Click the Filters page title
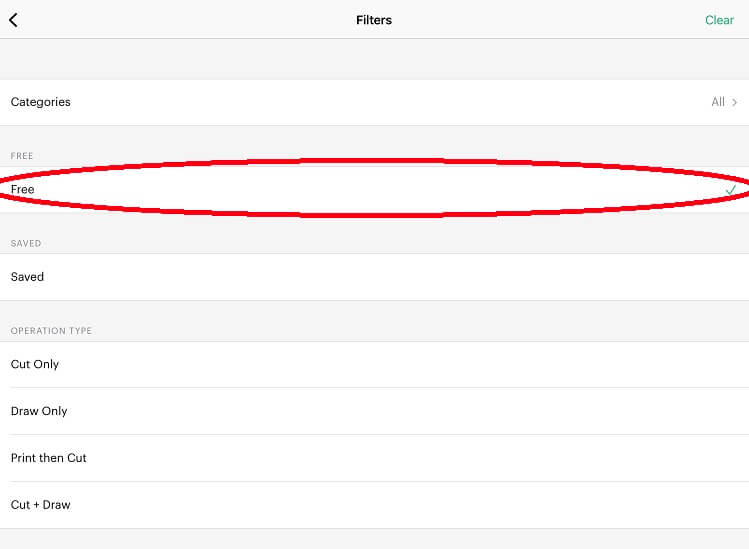Viewport: 749px width, 549px height. point(374,20)
